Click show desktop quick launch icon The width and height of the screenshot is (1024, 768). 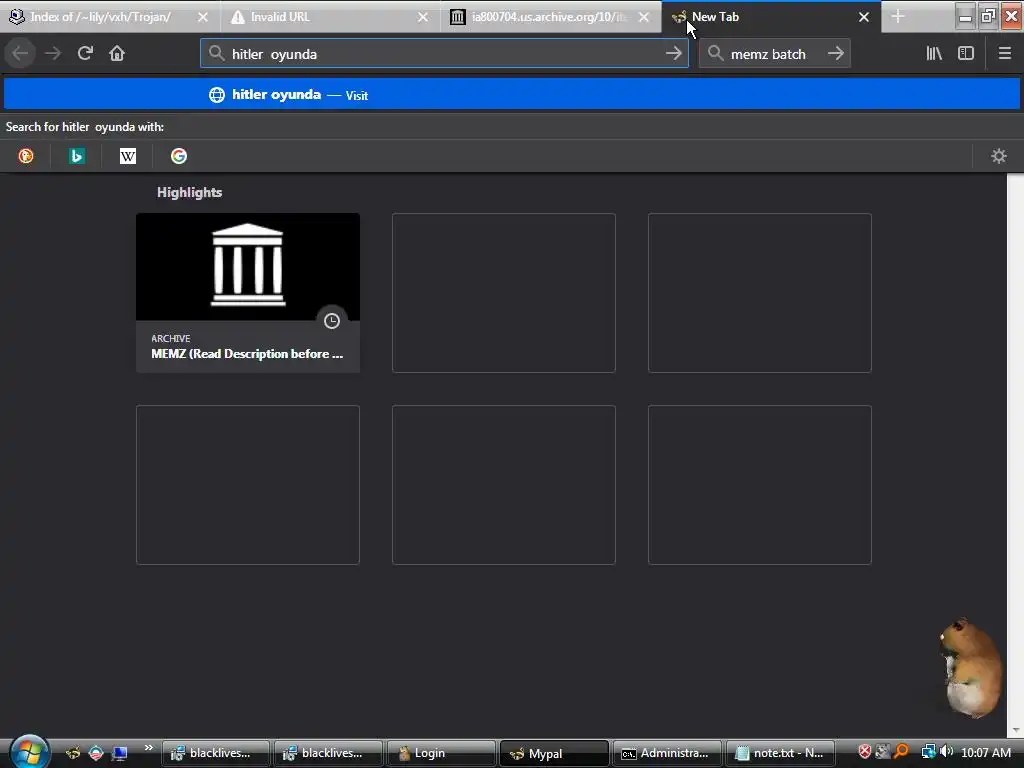[120, 753]
